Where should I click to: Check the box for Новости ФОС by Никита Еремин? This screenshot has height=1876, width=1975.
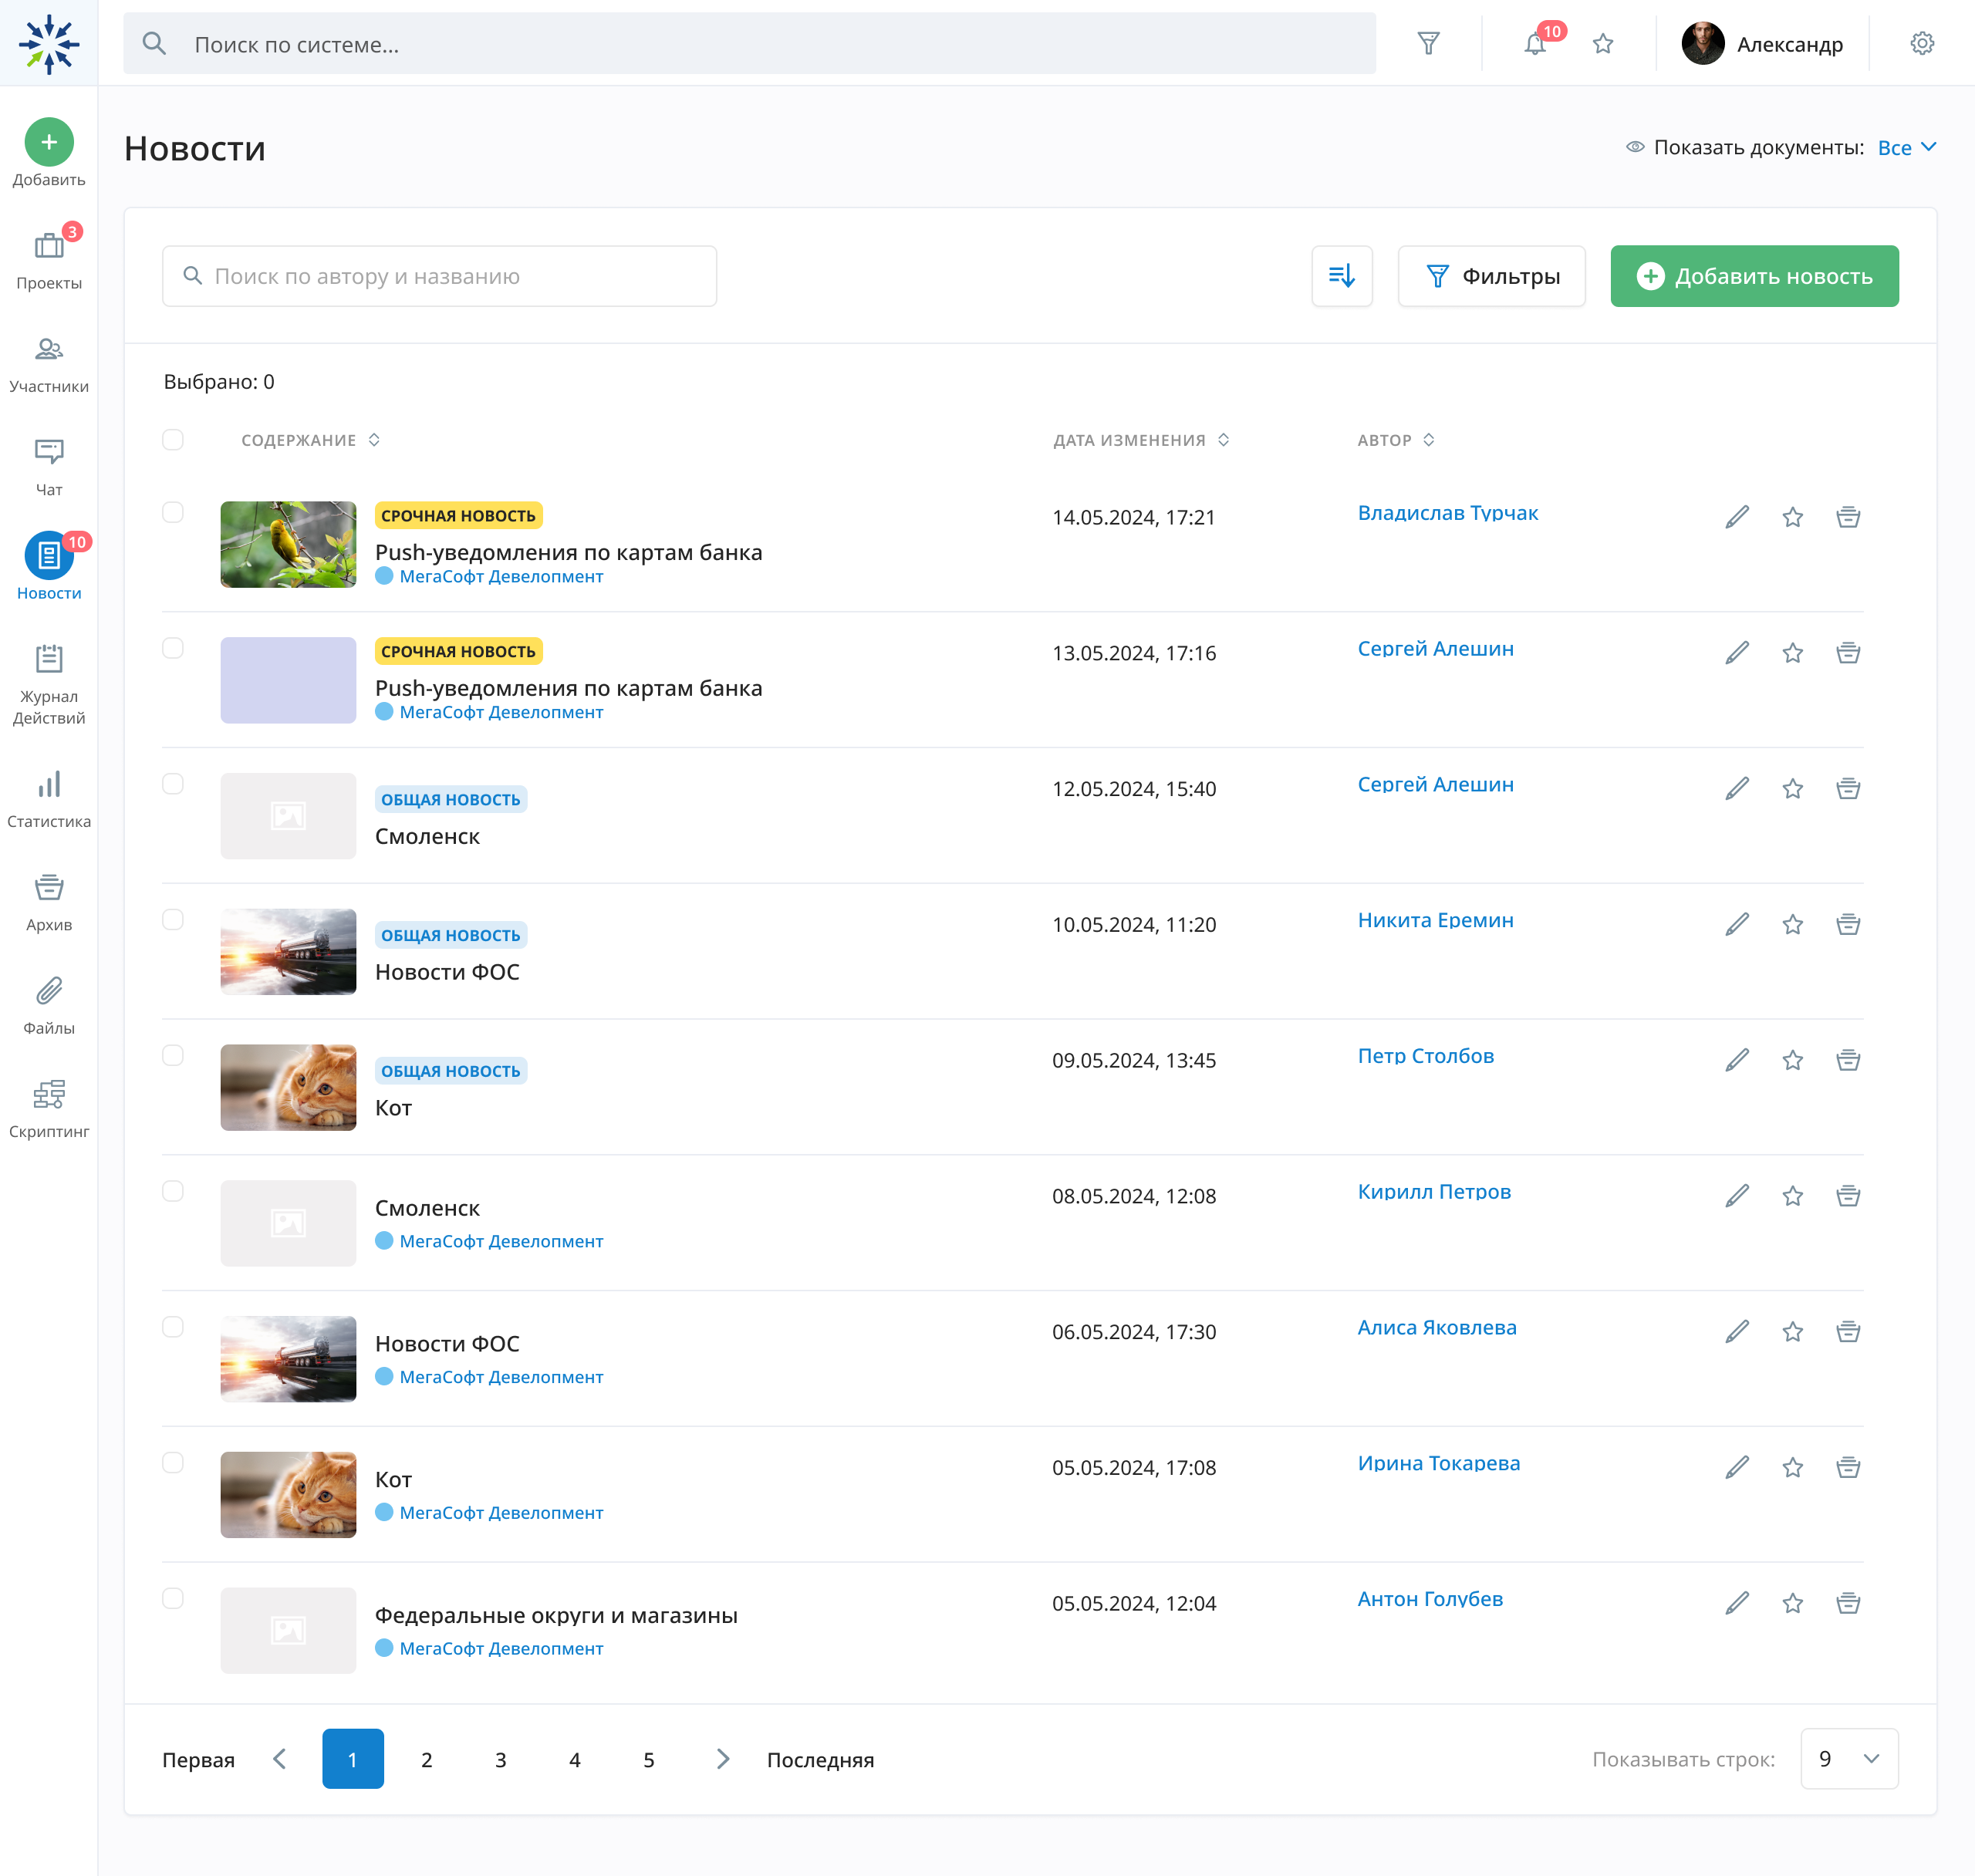[x=173, y=920]
